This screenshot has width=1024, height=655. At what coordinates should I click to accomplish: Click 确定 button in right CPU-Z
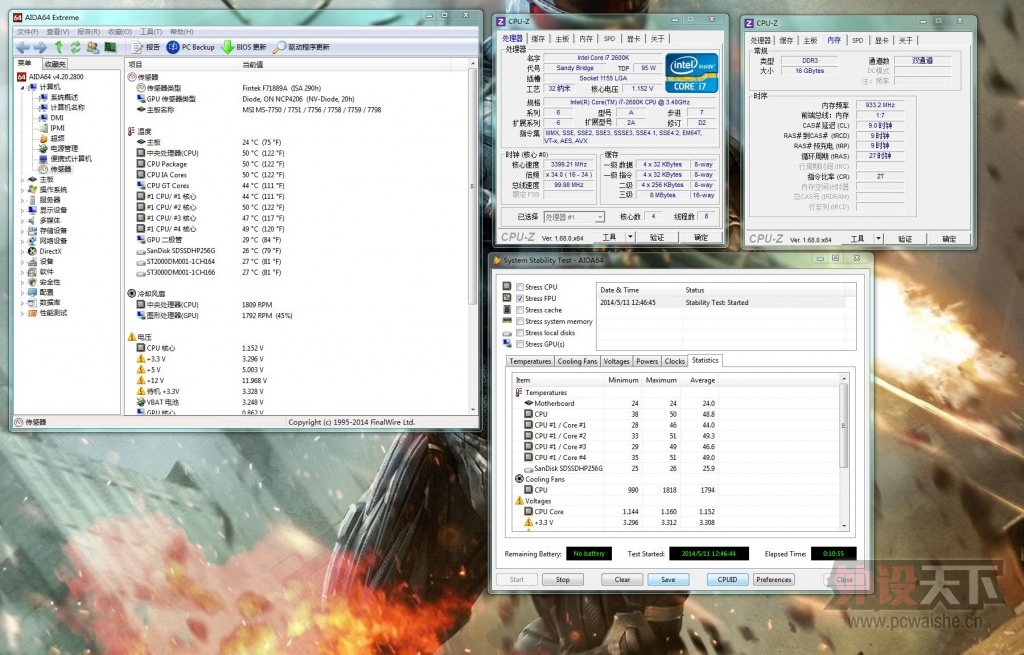point(949,239)
